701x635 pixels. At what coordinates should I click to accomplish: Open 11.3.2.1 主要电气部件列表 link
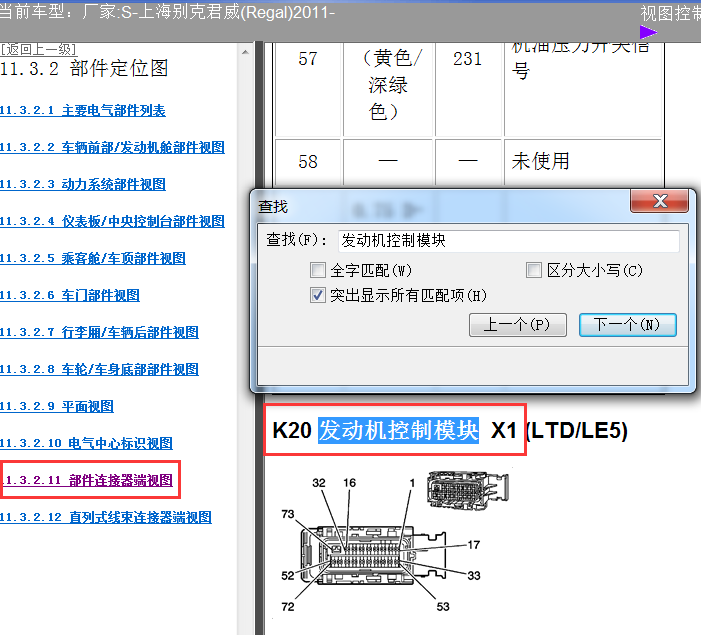pyautogui.click(x=83, y=110)
